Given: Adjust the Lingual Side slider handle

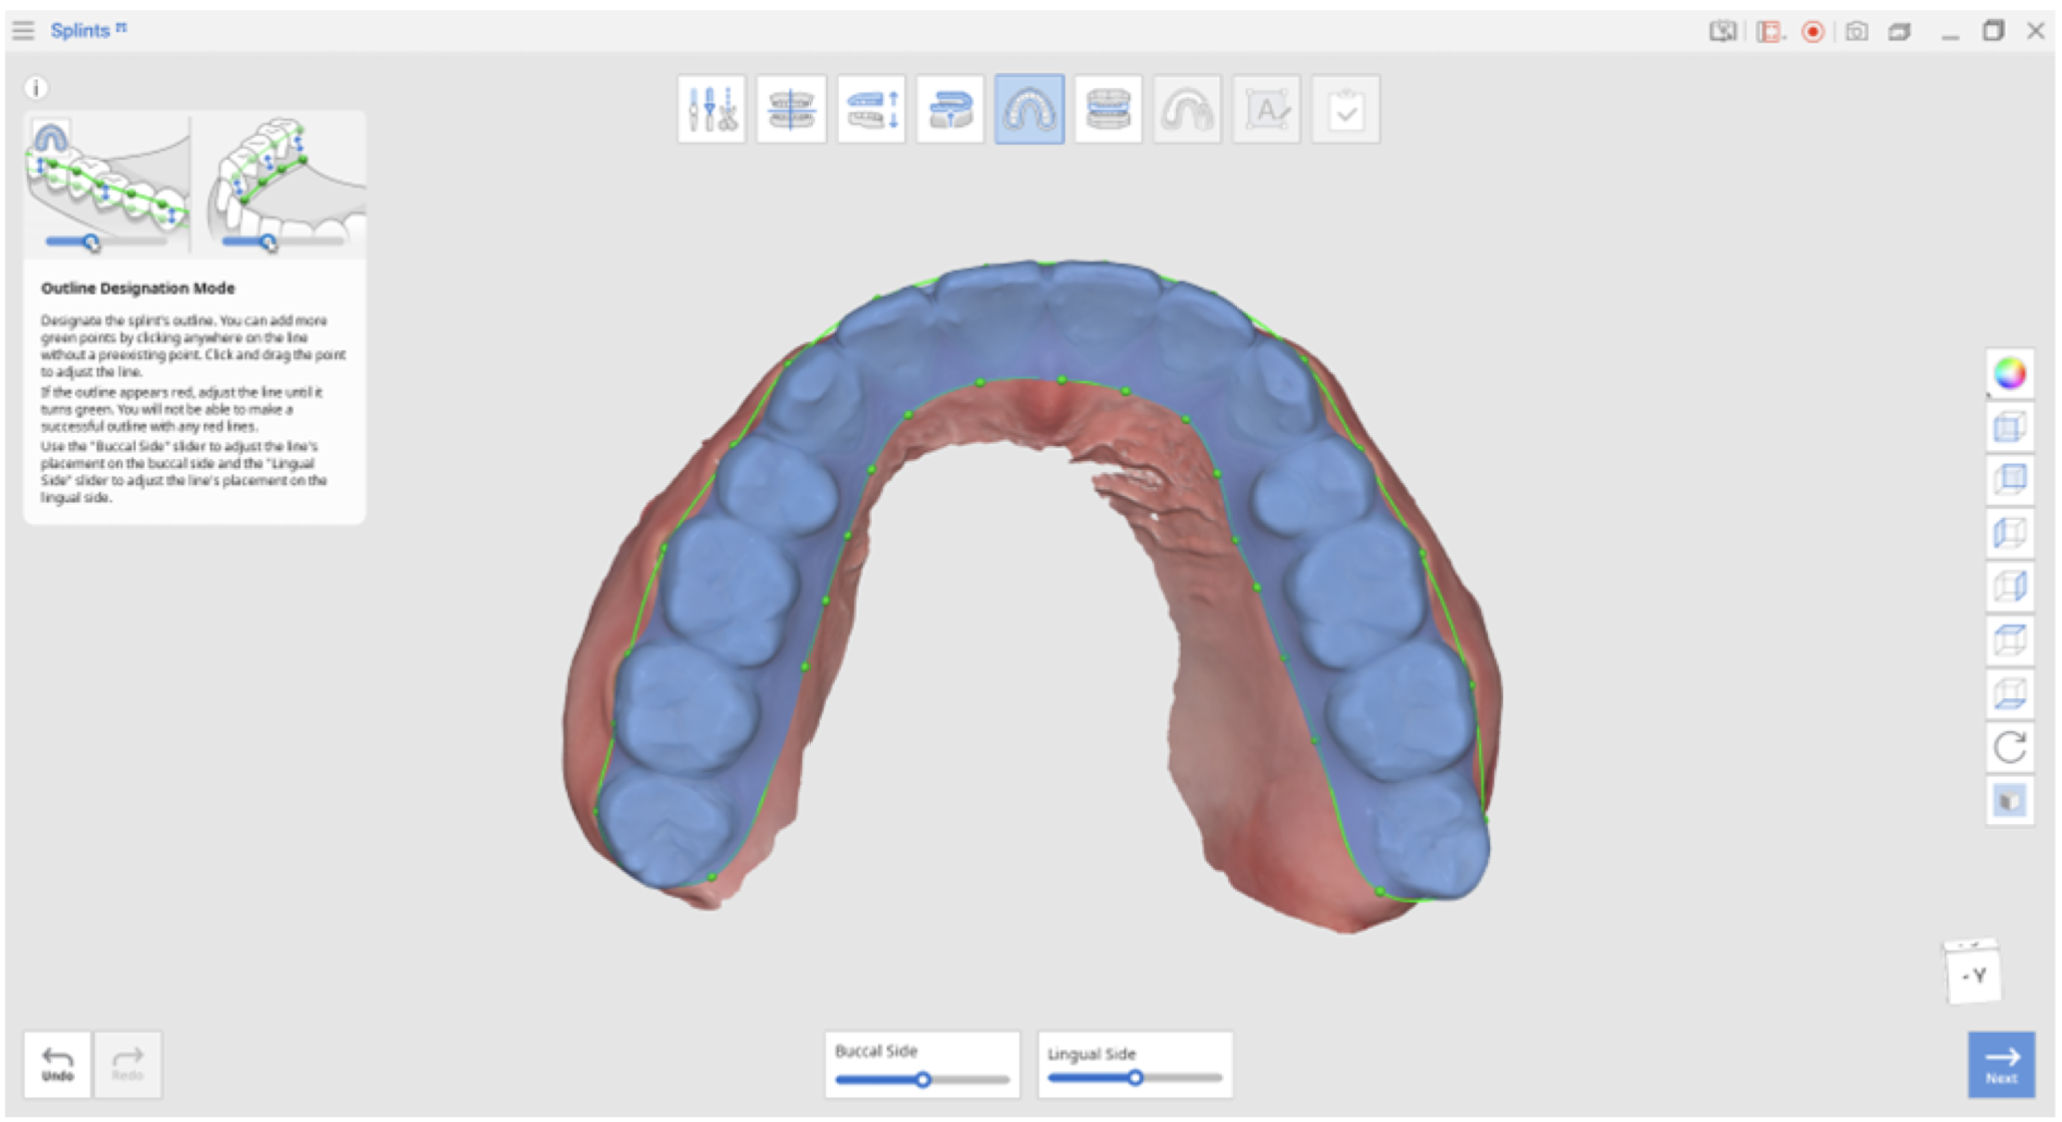Looking at the screenshot, I should (x=1135, y=1078).
